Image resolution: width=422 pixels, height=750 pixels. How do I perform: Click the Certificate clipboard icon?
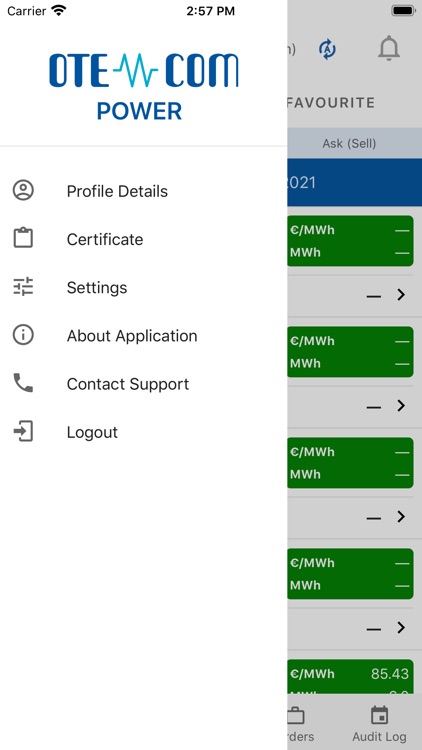tap(23, 238)
